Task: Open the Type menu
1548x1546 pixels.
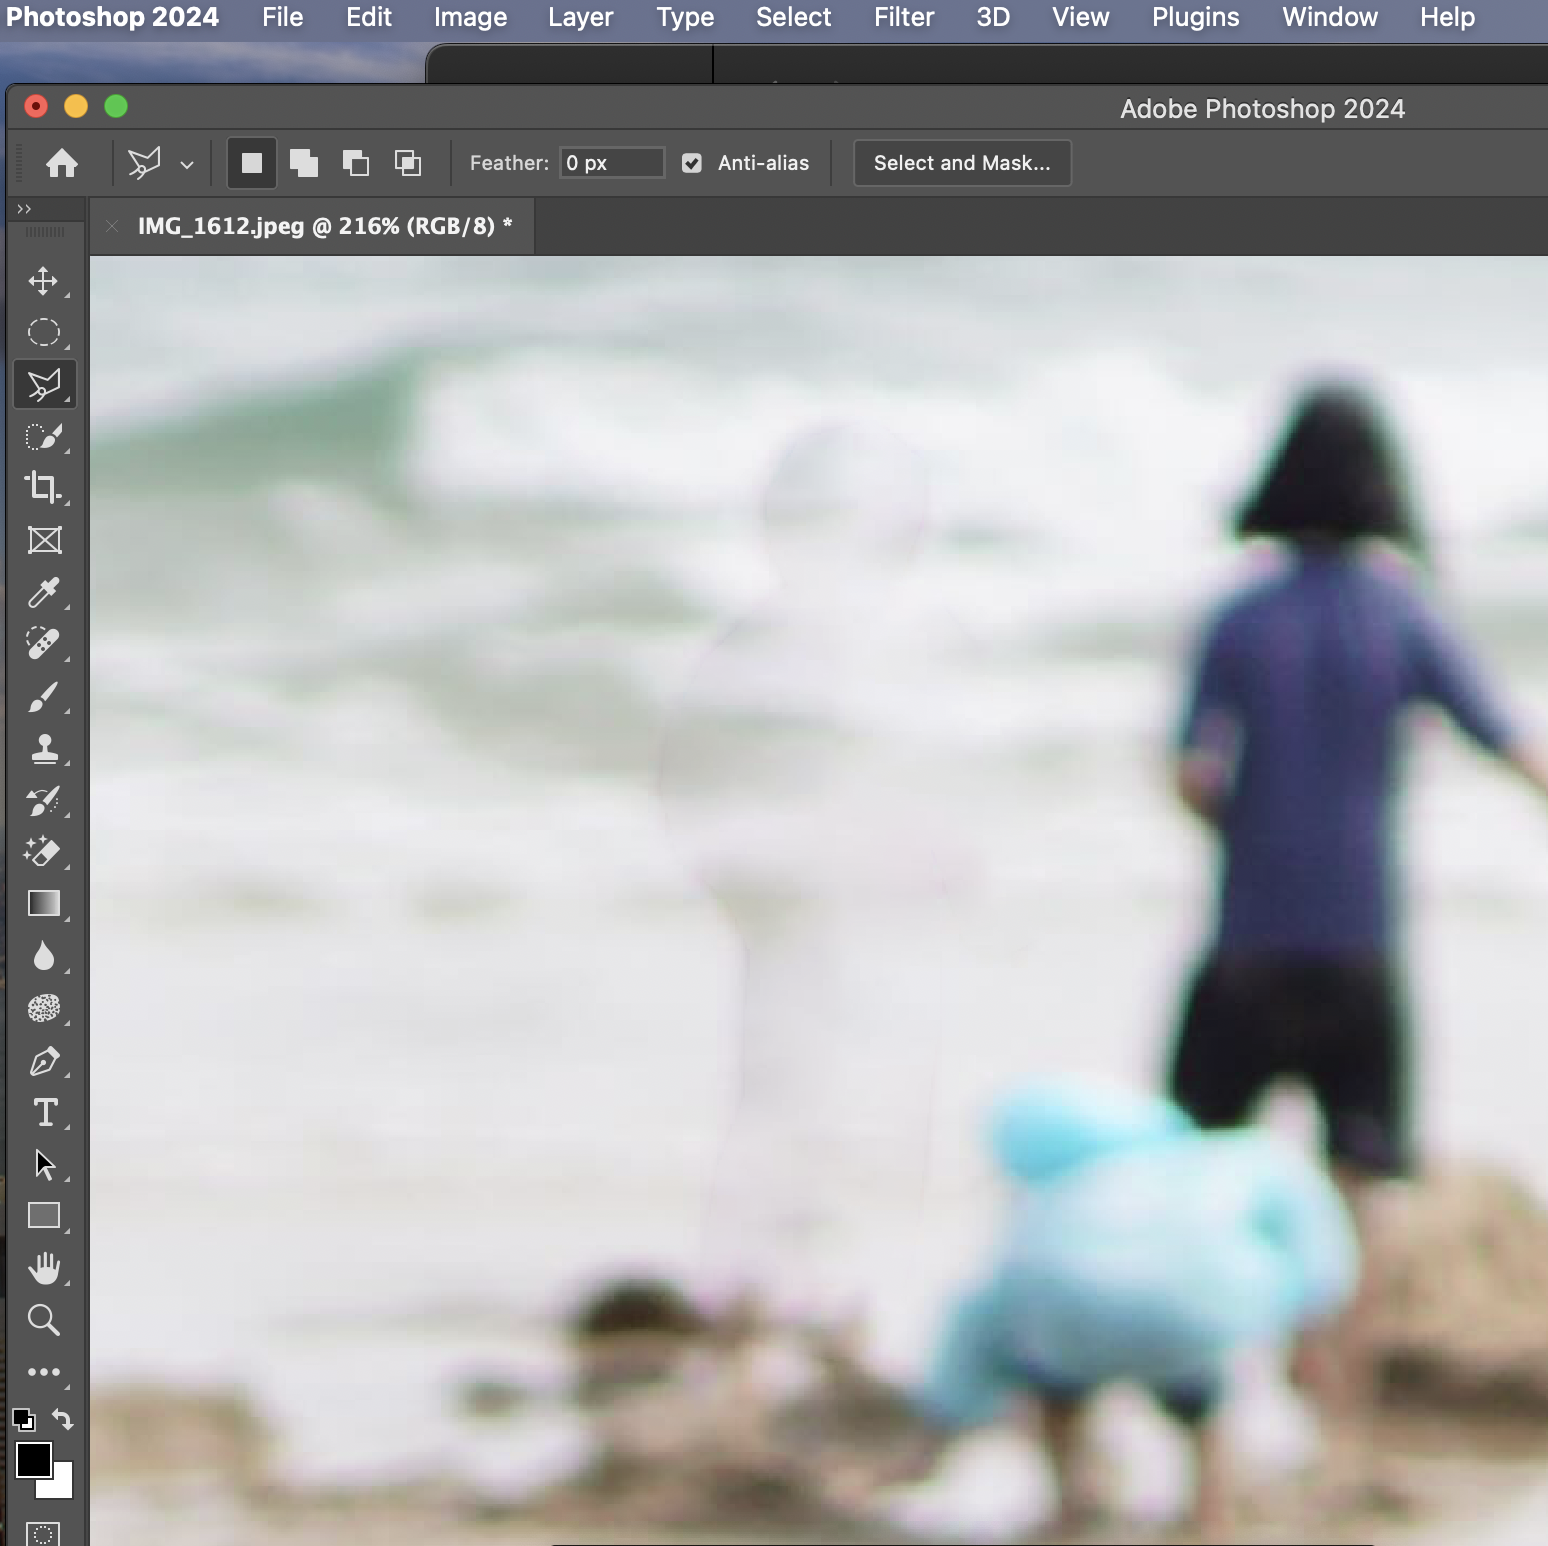Action: click(685, 17)
